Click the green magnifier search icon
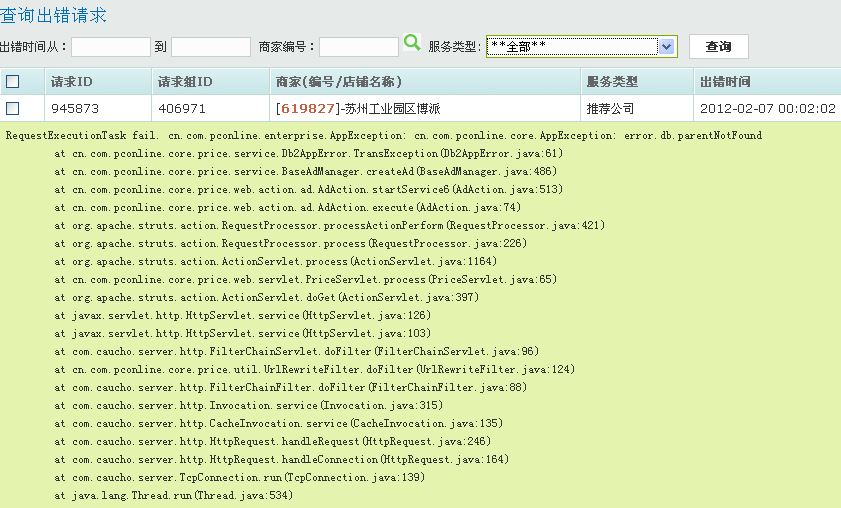Screen dimensions: 841x508 411,43
